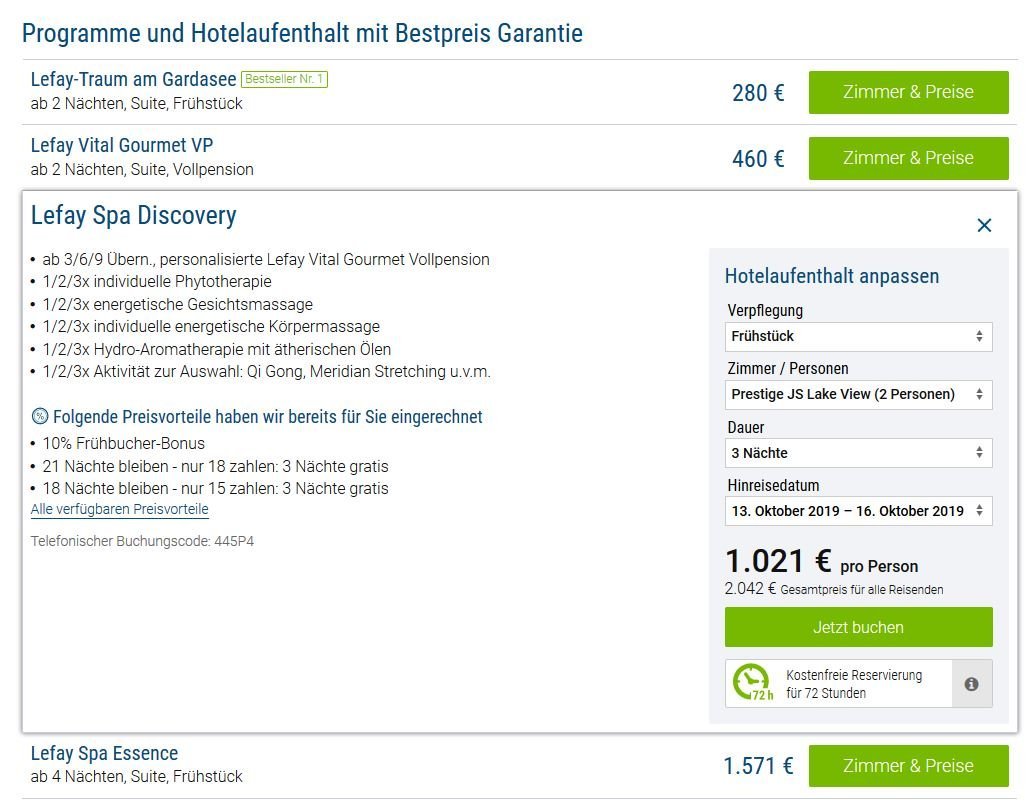Click Zimmer & Preise for Lefay Spa Essence
Screen dimensions: 1028x803
[x=908, y=766]
